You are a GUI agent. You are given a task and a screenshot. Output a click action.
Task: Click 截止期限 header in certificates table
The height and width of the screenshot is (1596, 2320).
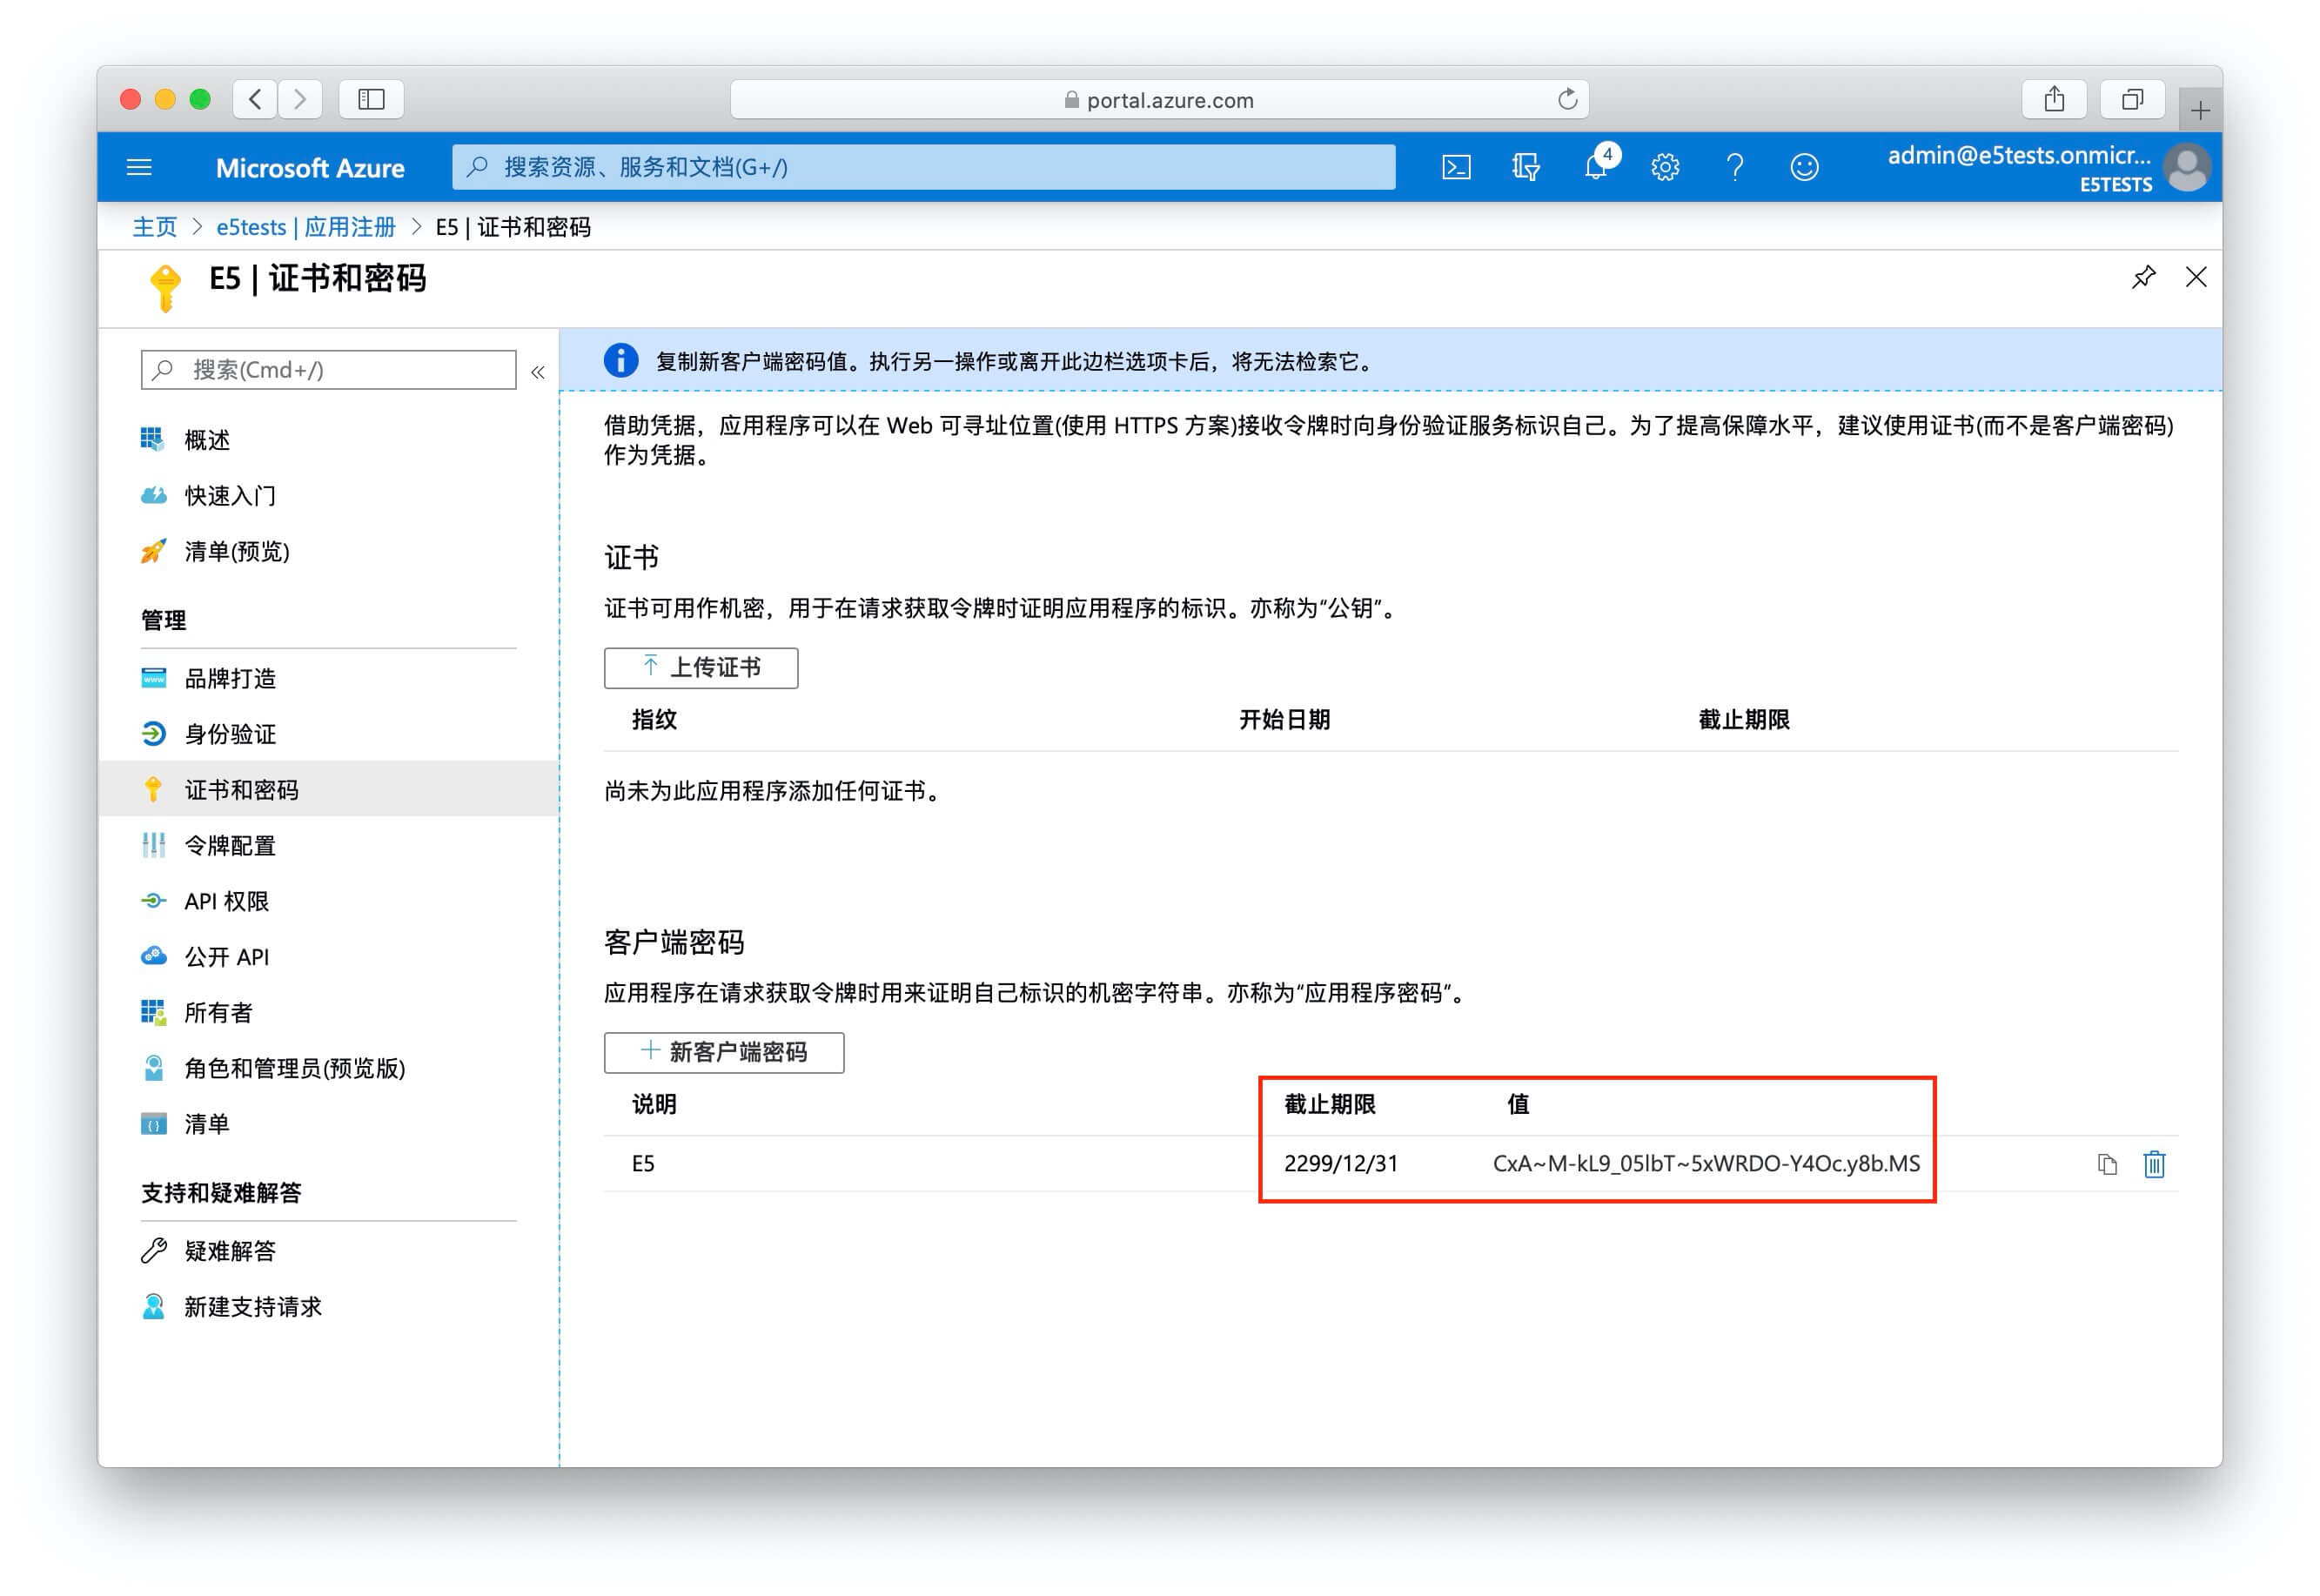point(1743,720)
